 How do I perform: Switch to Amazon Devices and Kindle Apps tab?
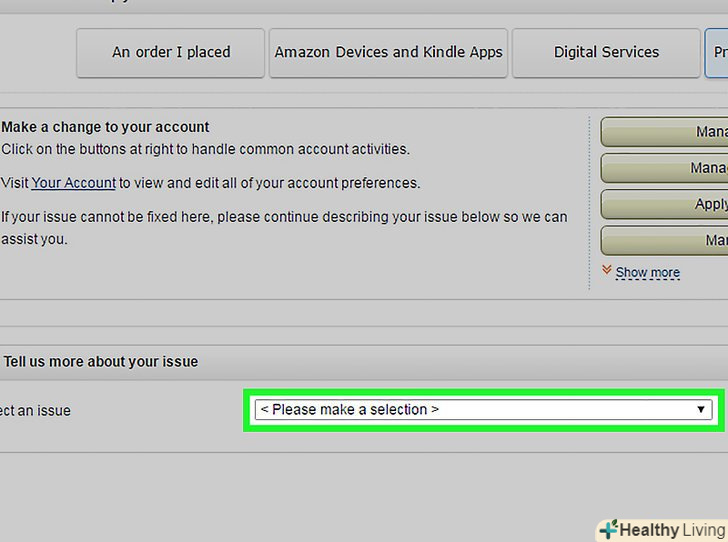pos(388,52)
